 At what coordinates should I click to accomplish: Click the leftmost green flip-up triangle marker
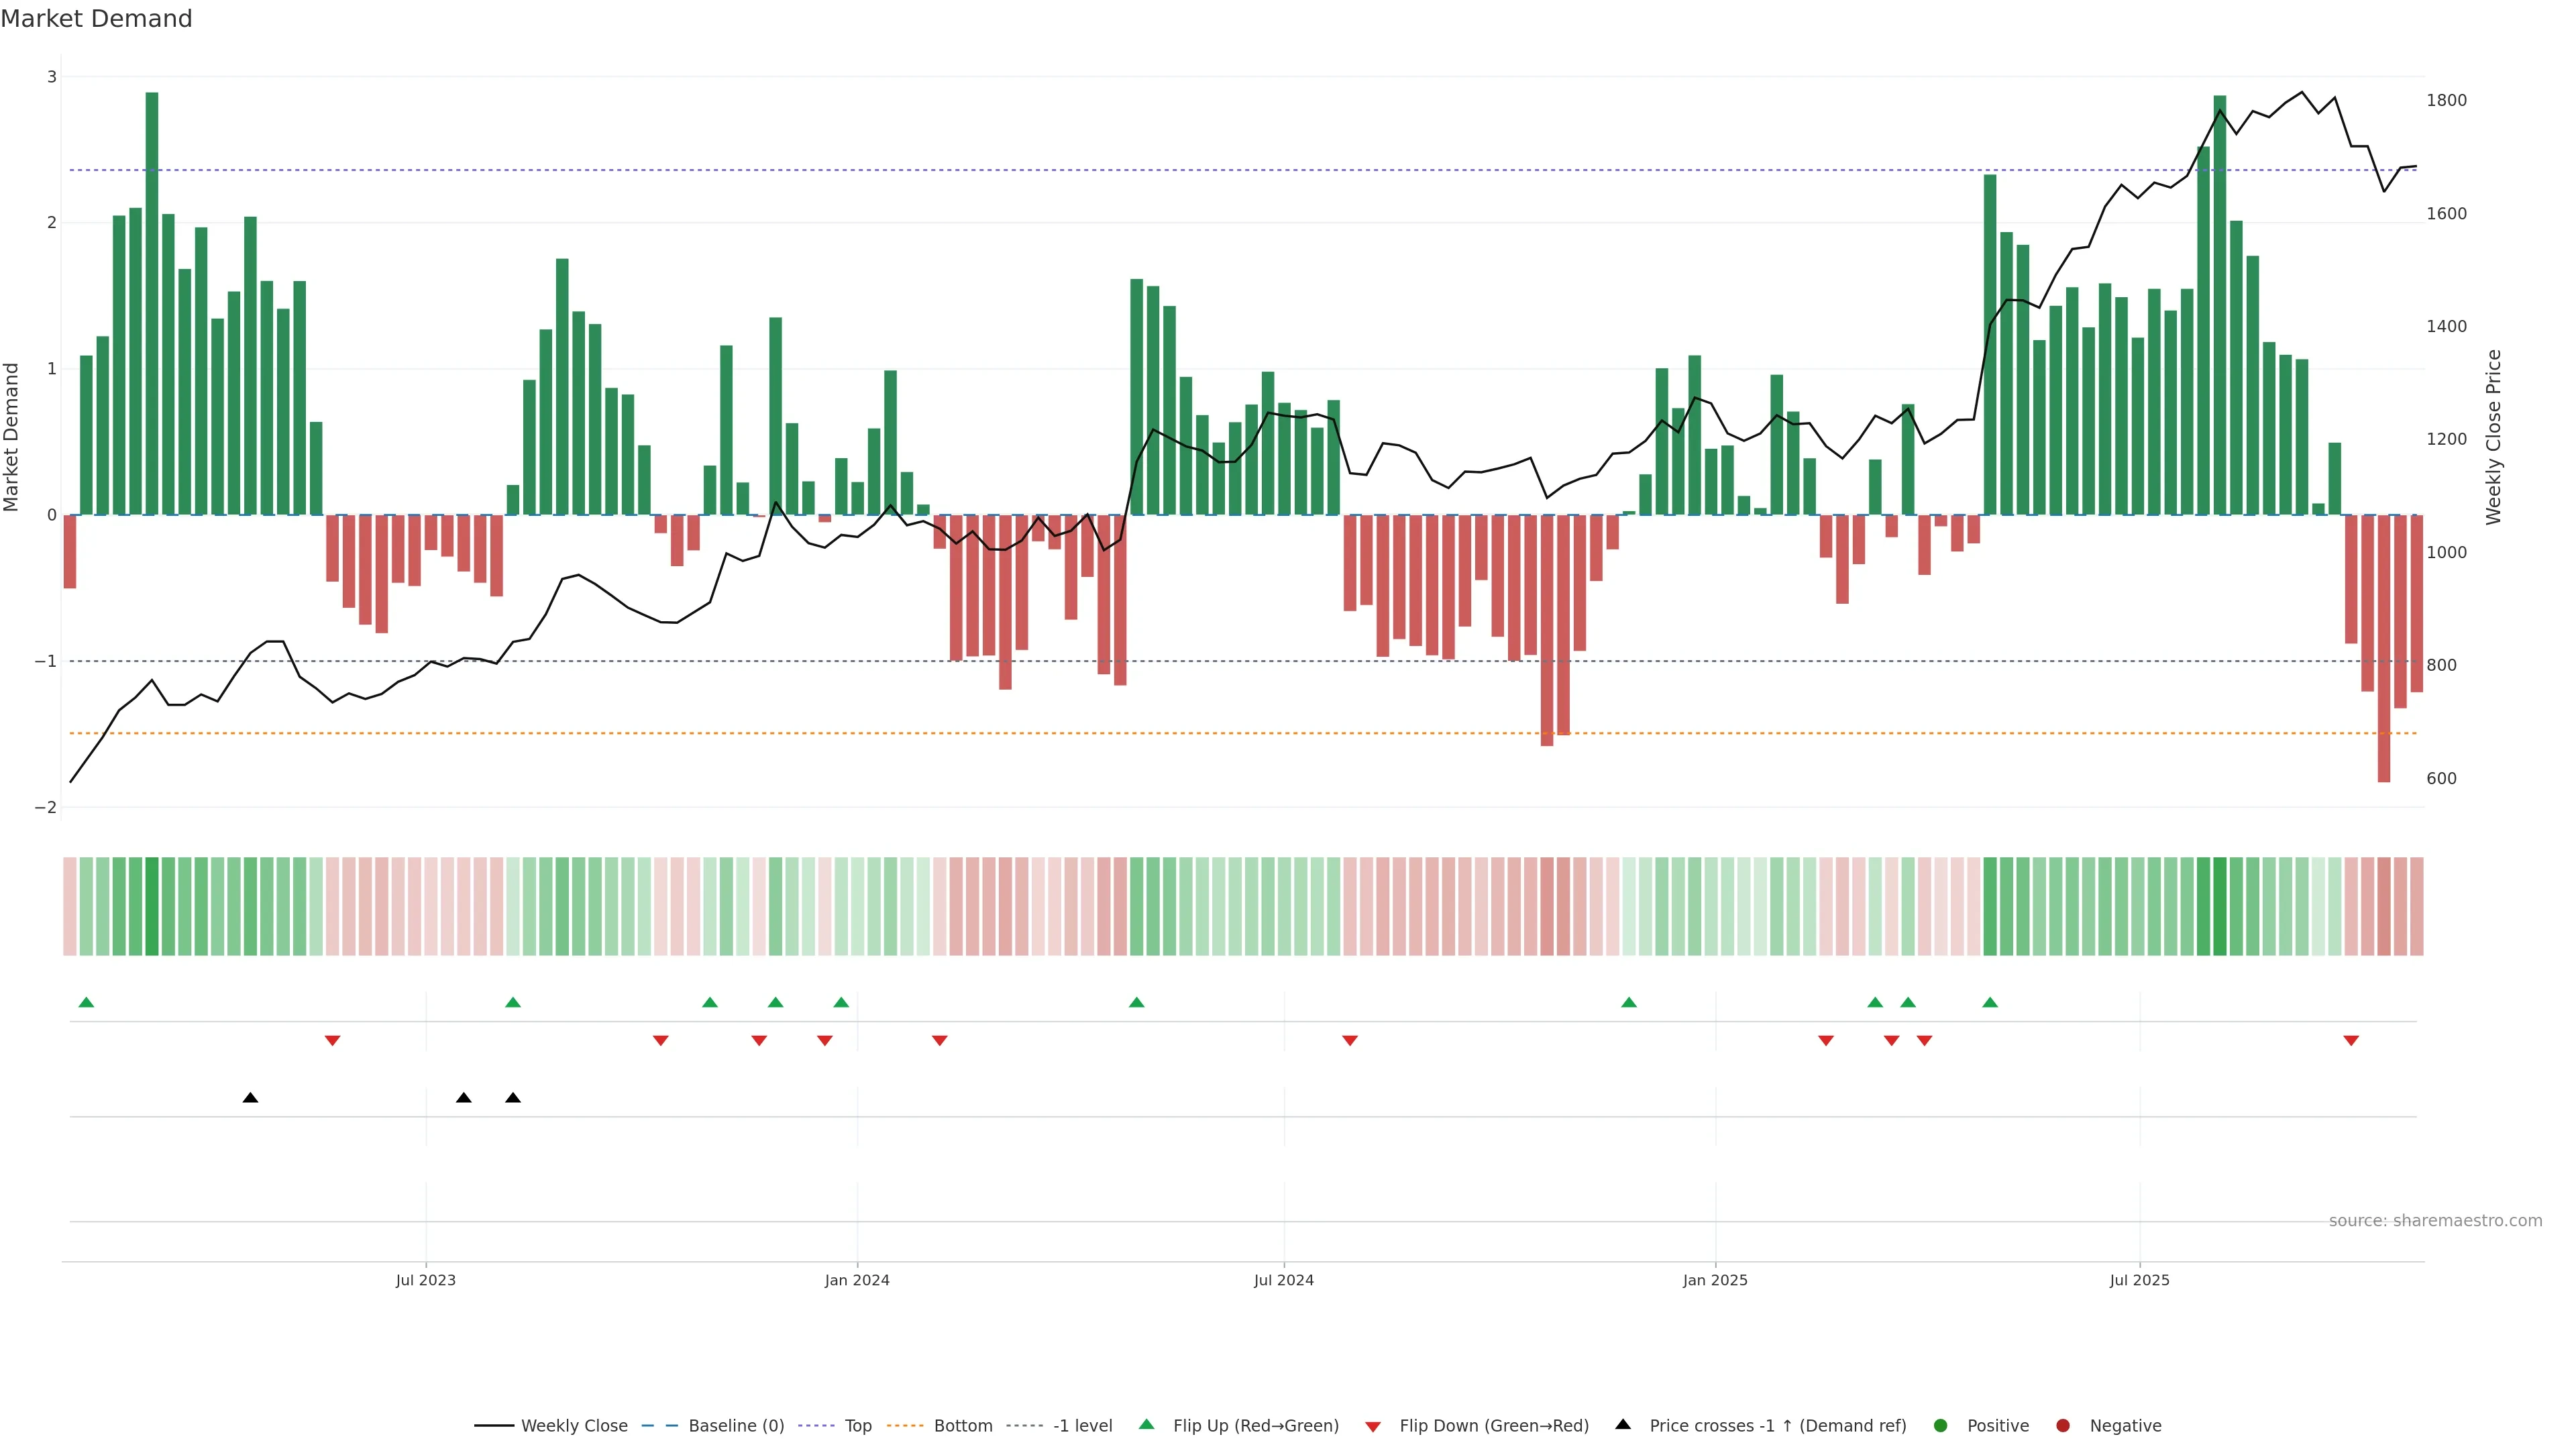86,1002
